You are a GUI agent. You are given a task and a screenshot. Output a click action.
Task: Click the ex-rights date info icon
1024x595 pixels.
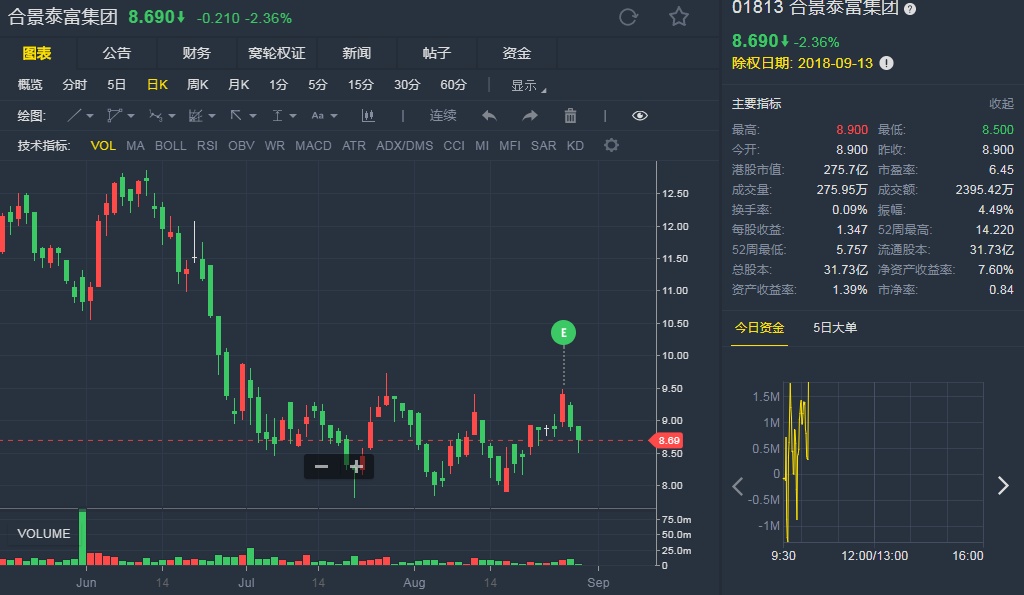886,63
